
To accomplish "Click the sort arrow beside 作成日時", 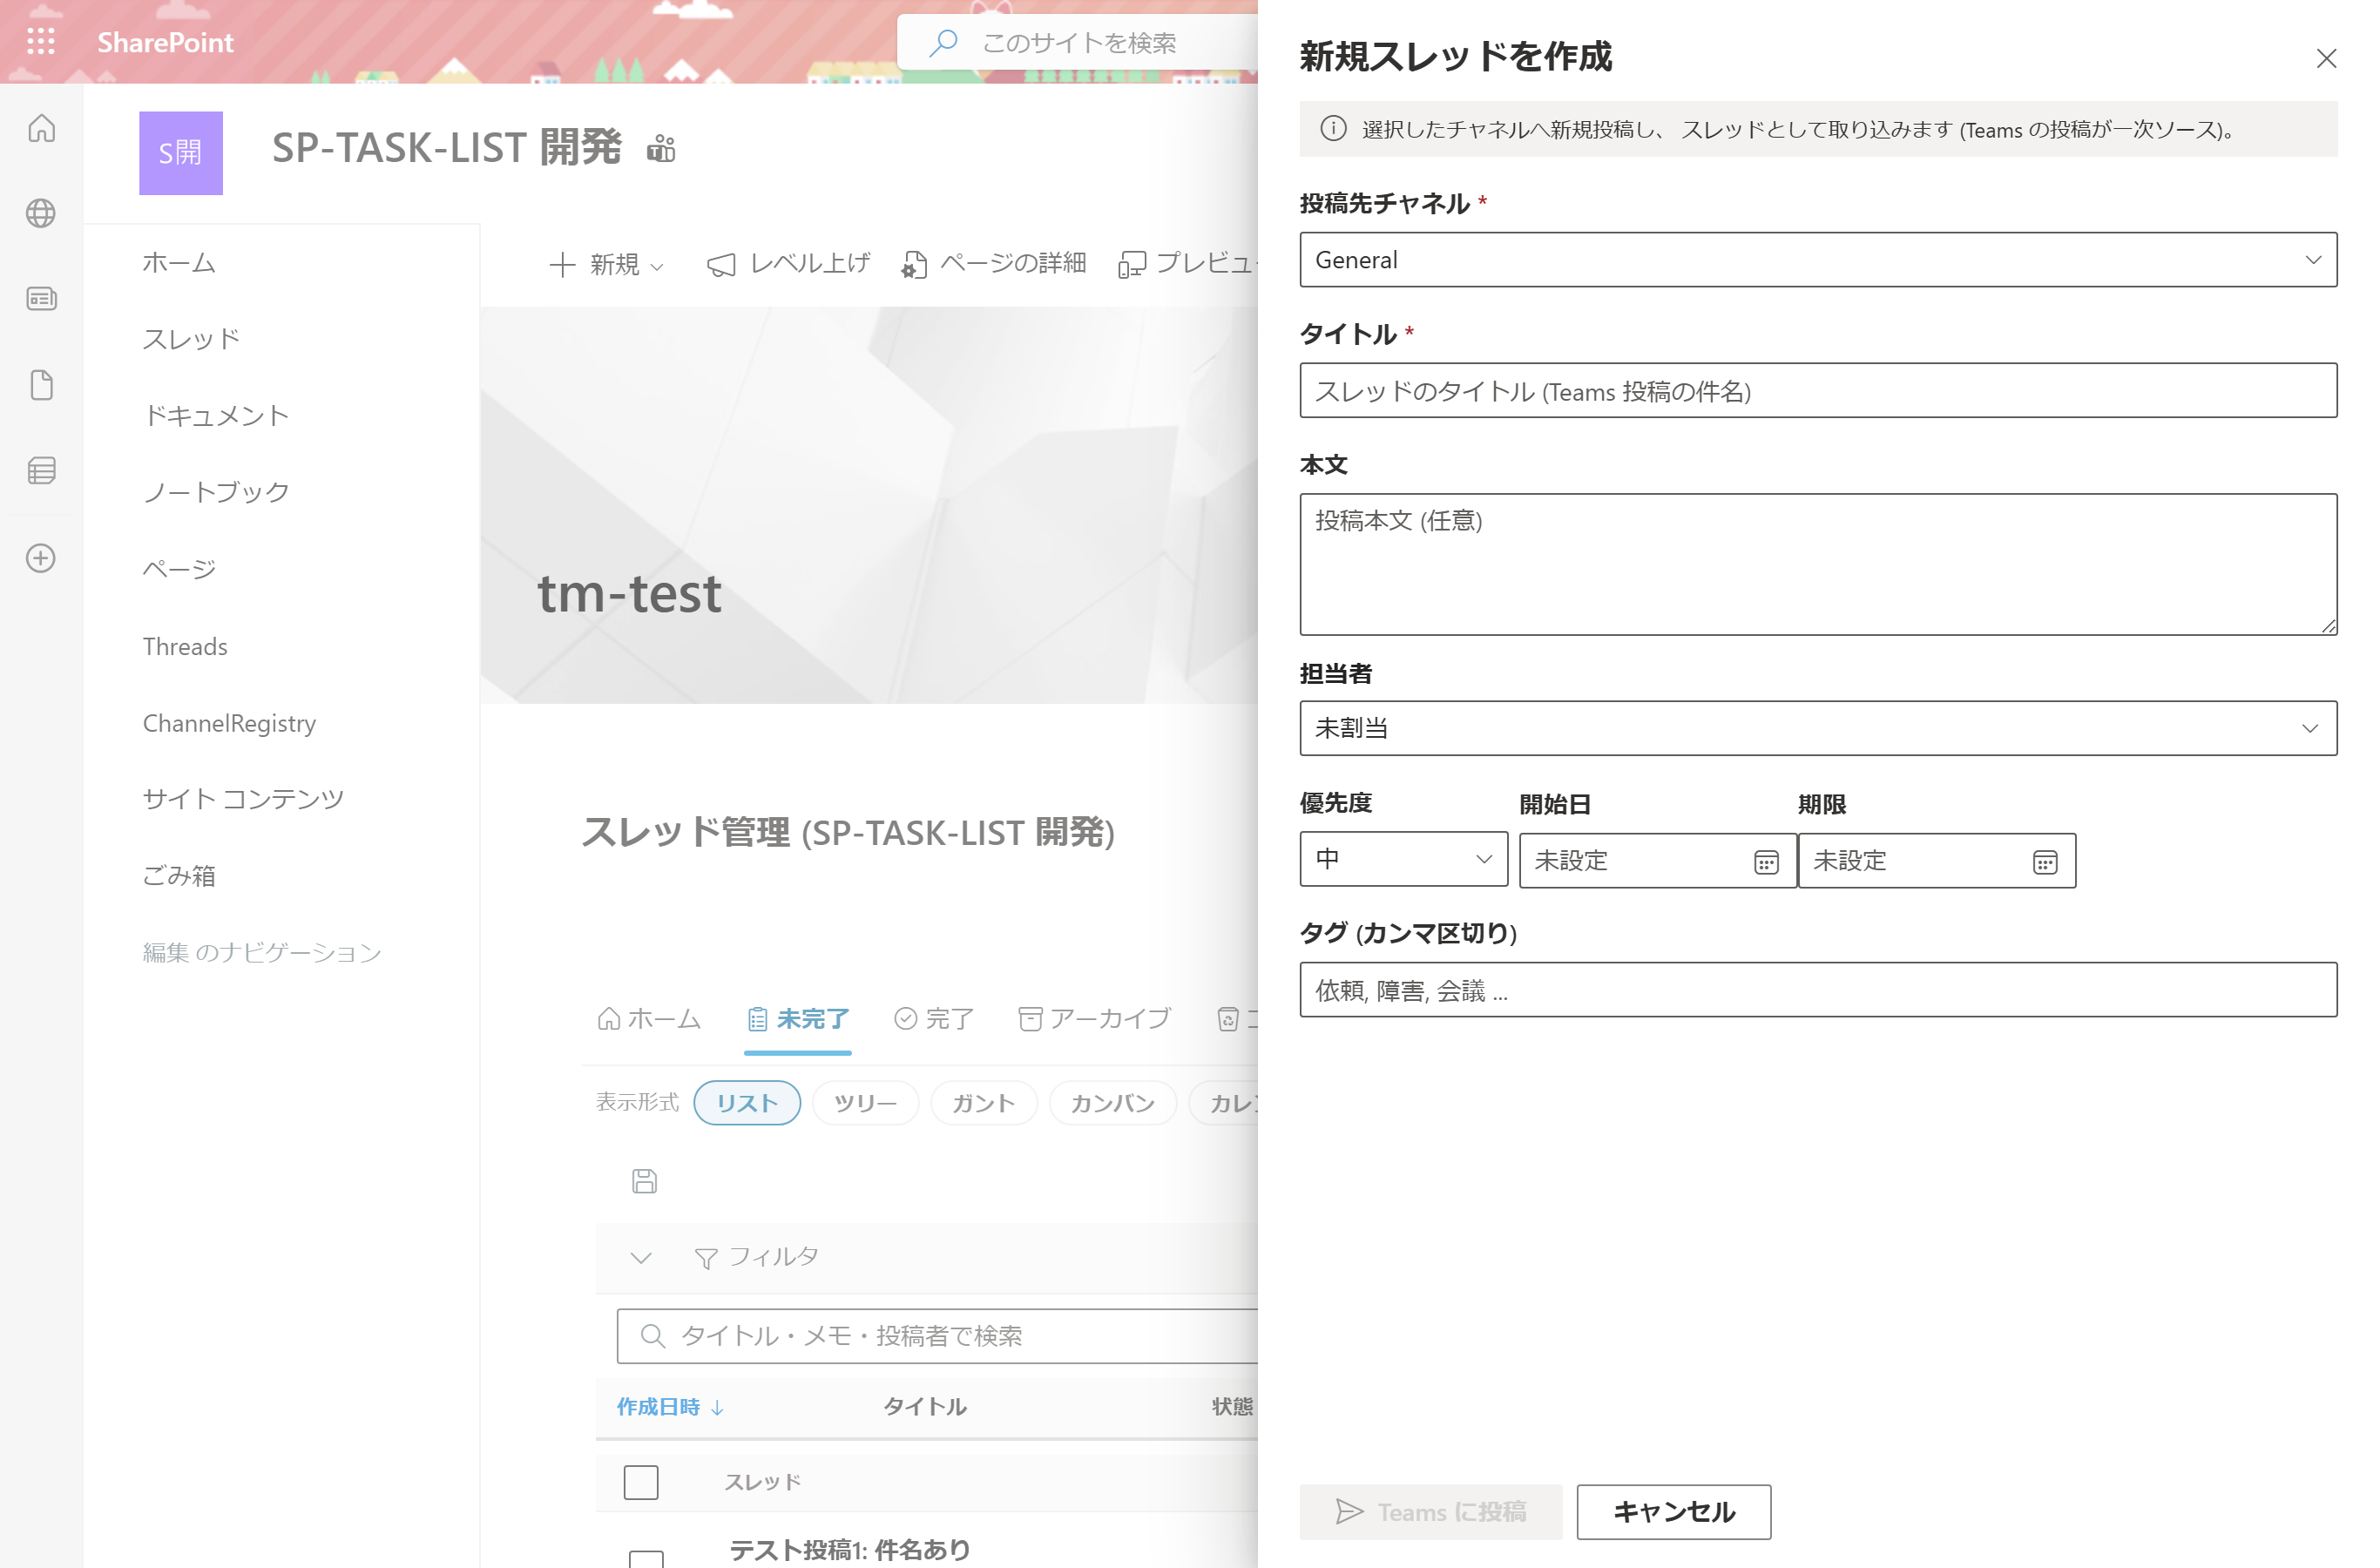I will tap(717, 1407).
